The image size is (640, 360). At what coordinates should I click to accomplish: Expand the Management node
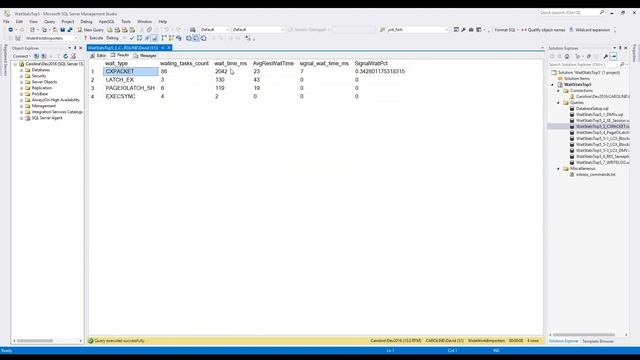tap(21, 106)
